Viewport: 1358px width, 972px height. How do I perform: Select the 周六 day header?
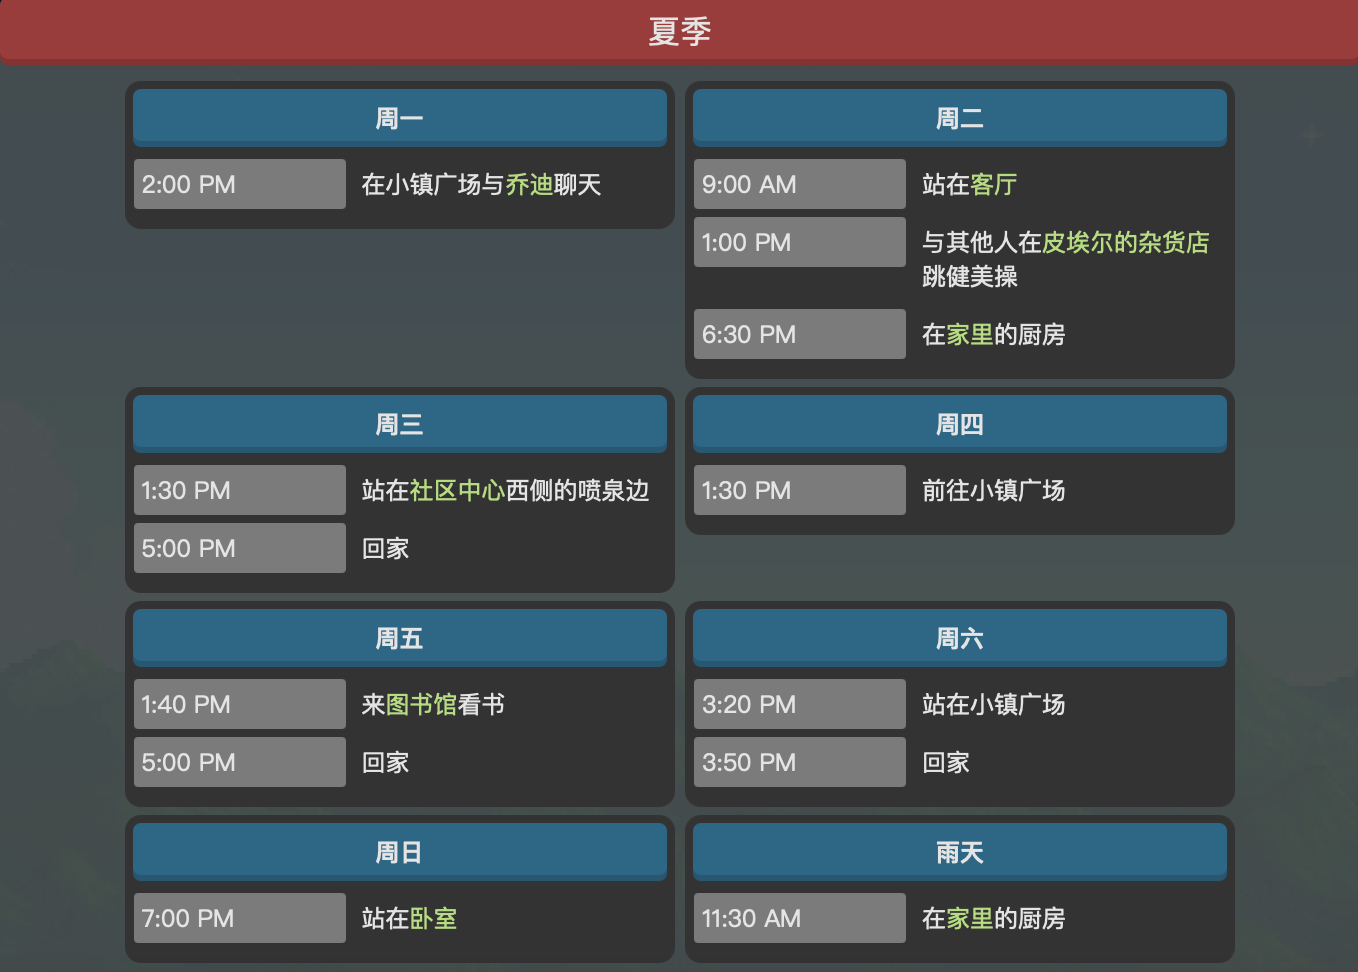coord(960,638)
